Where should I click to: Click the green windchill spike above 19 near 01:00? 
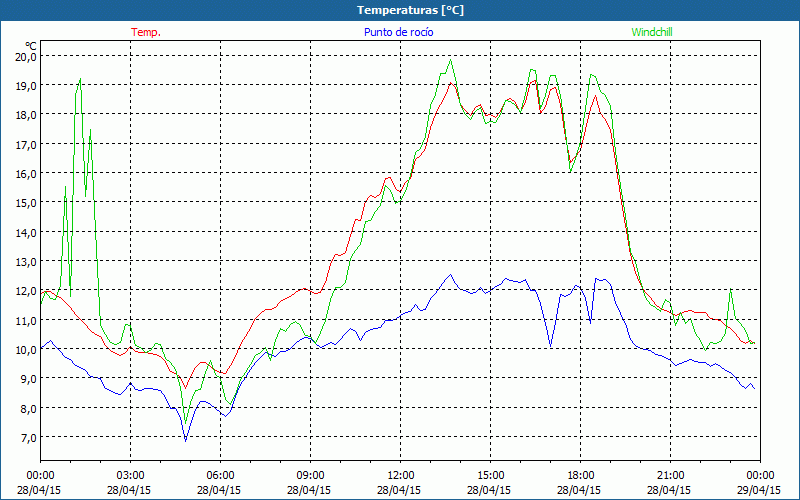80,79
